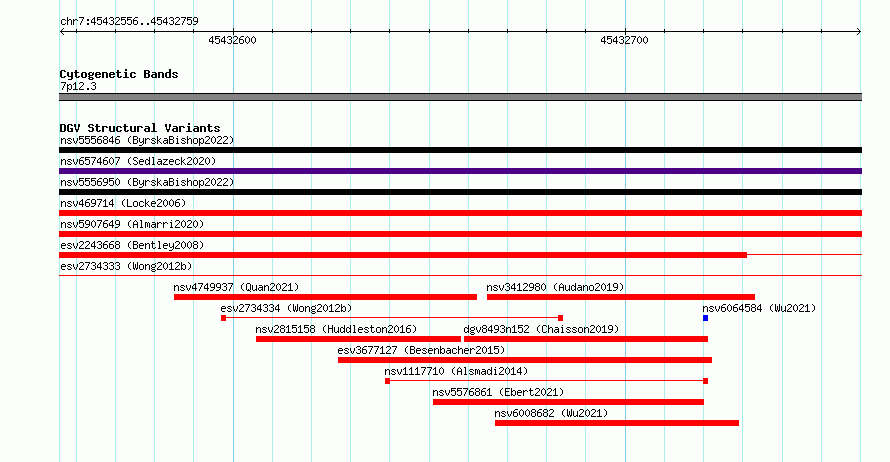
Task: Select the red nsv3412980 variant bar
Action: (621, 297)
